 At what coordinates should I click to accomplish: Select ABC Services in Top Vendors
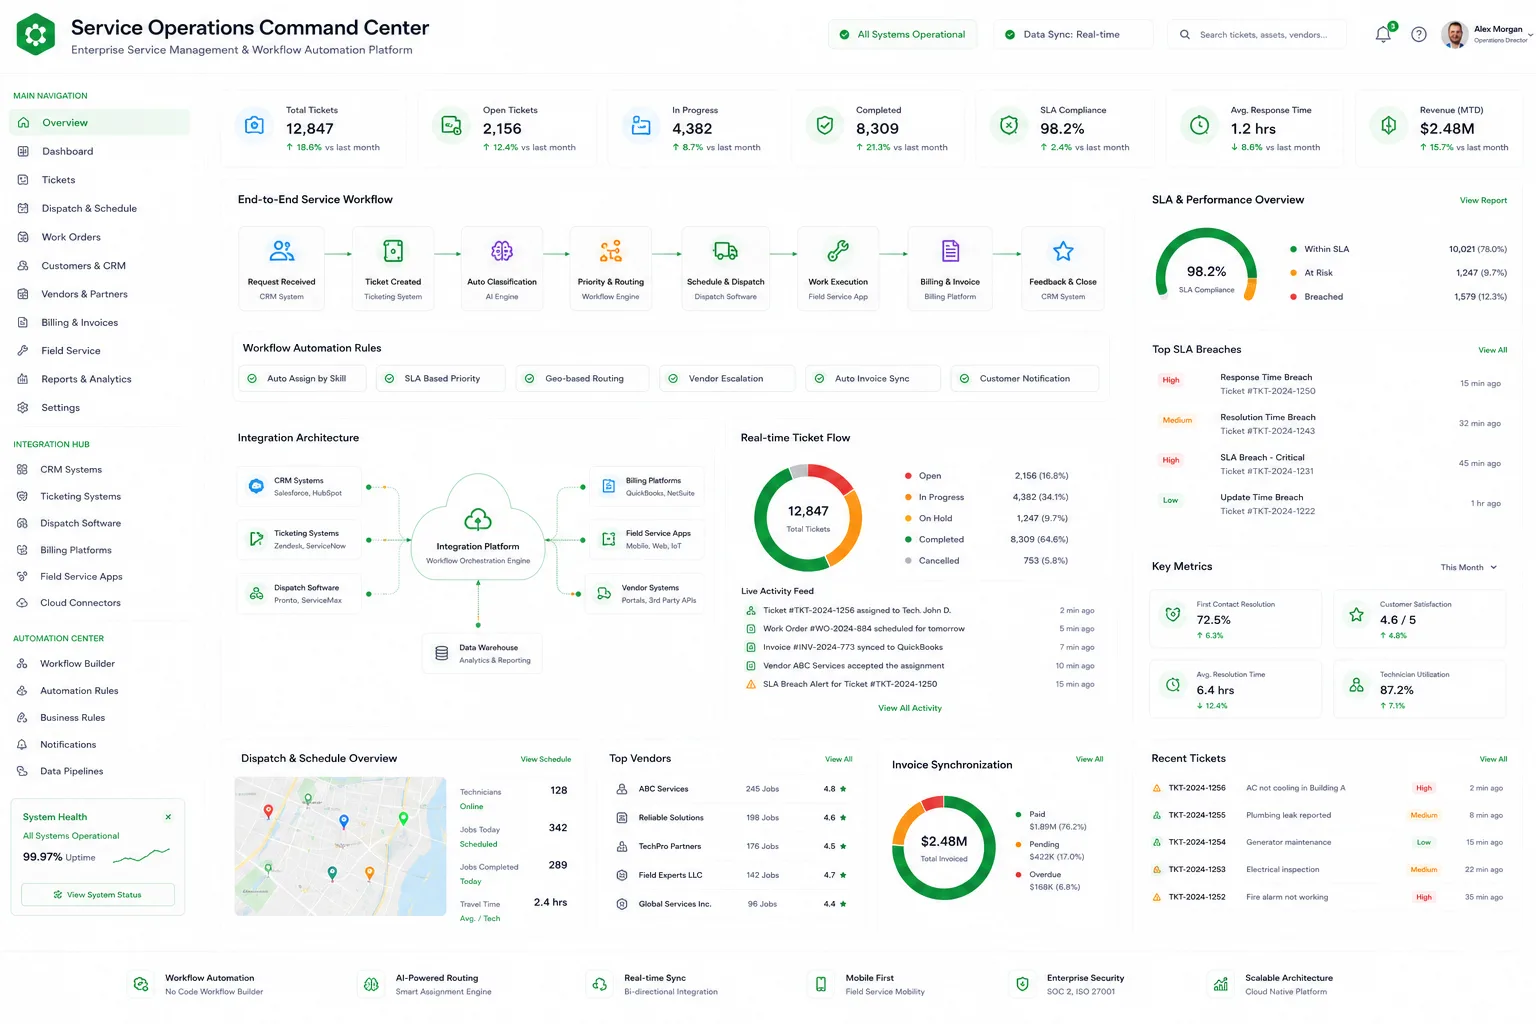tap(733, 789)
